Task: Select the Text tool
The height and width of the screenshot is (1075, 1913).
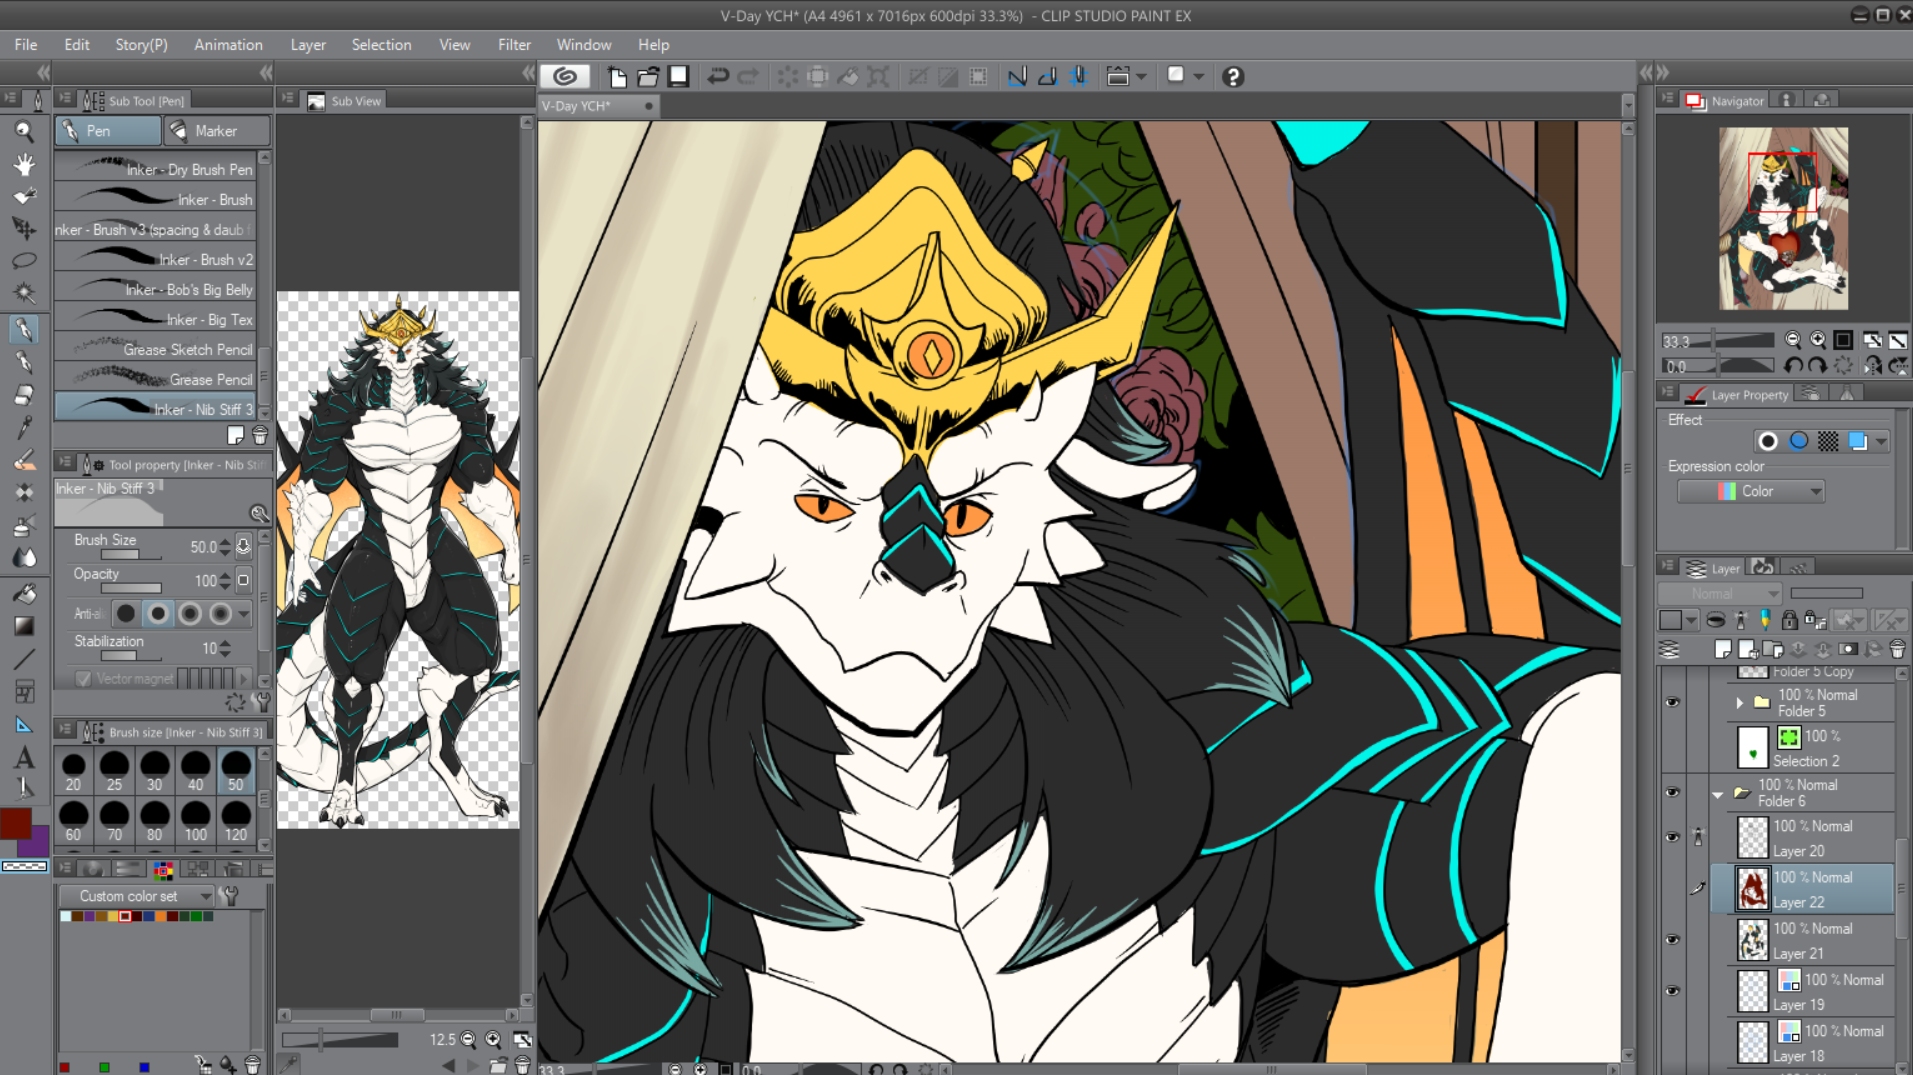Action: coord(24,757)
